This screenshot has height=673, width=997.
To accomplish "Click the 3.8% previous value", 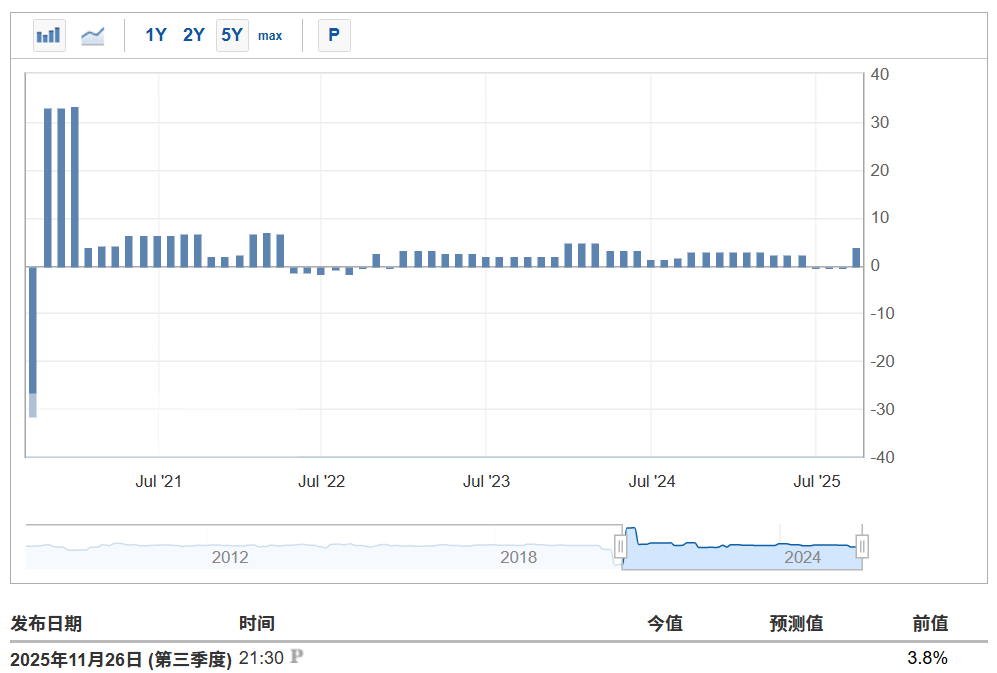I will pos(929,658).
